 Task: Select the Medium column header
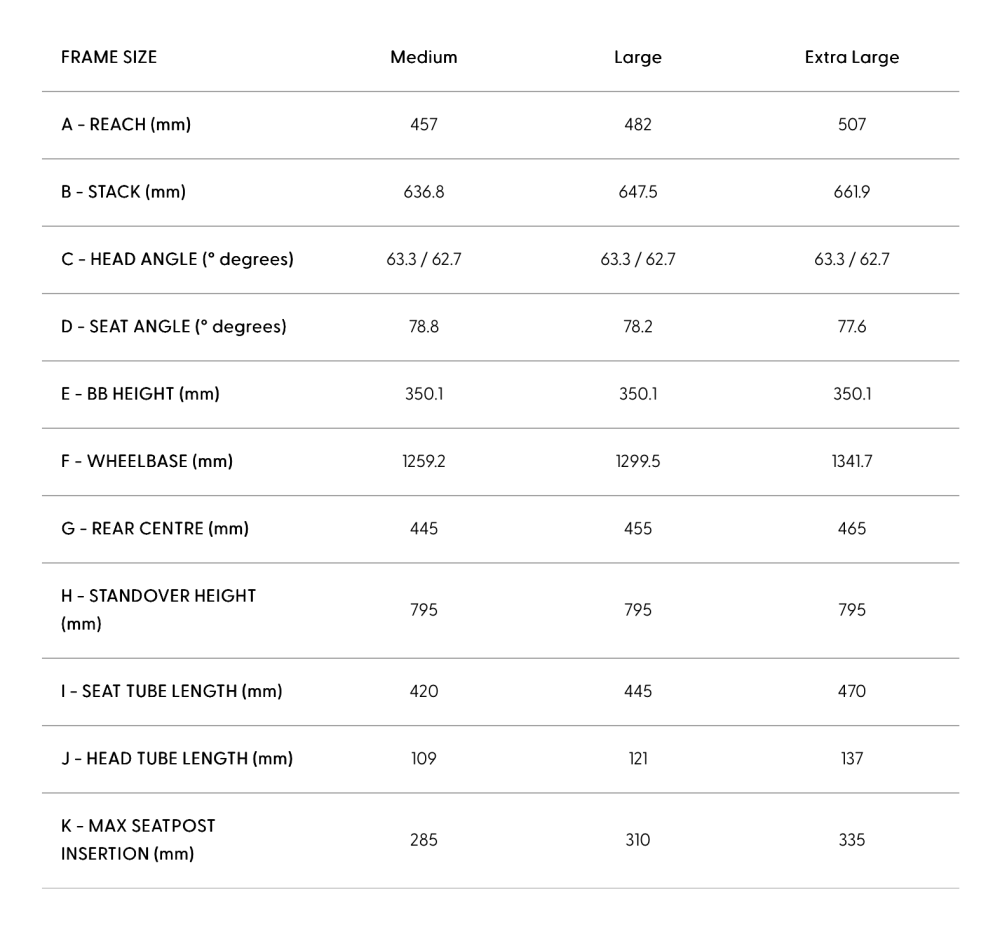click(x=423, y=57)
